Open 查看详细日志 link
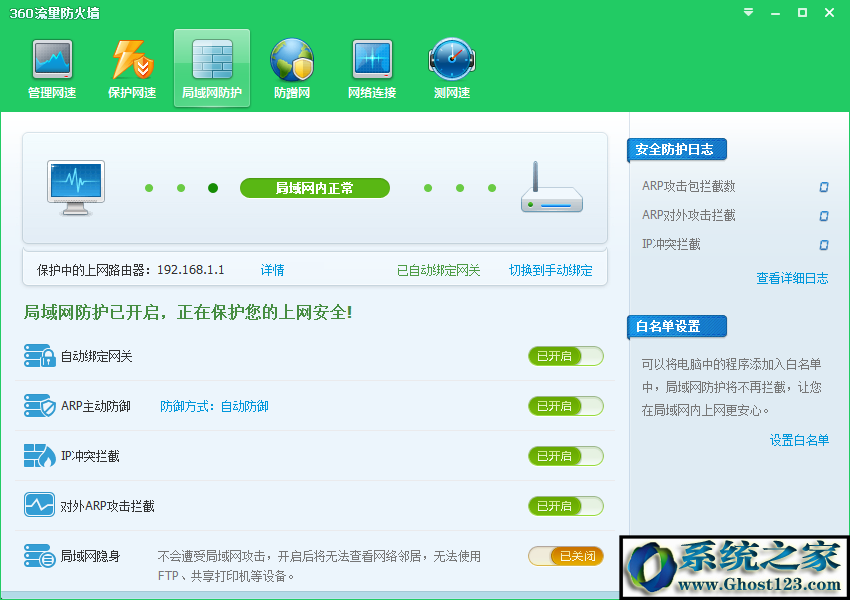Screen dimensions: 850x600 point(792,279)
